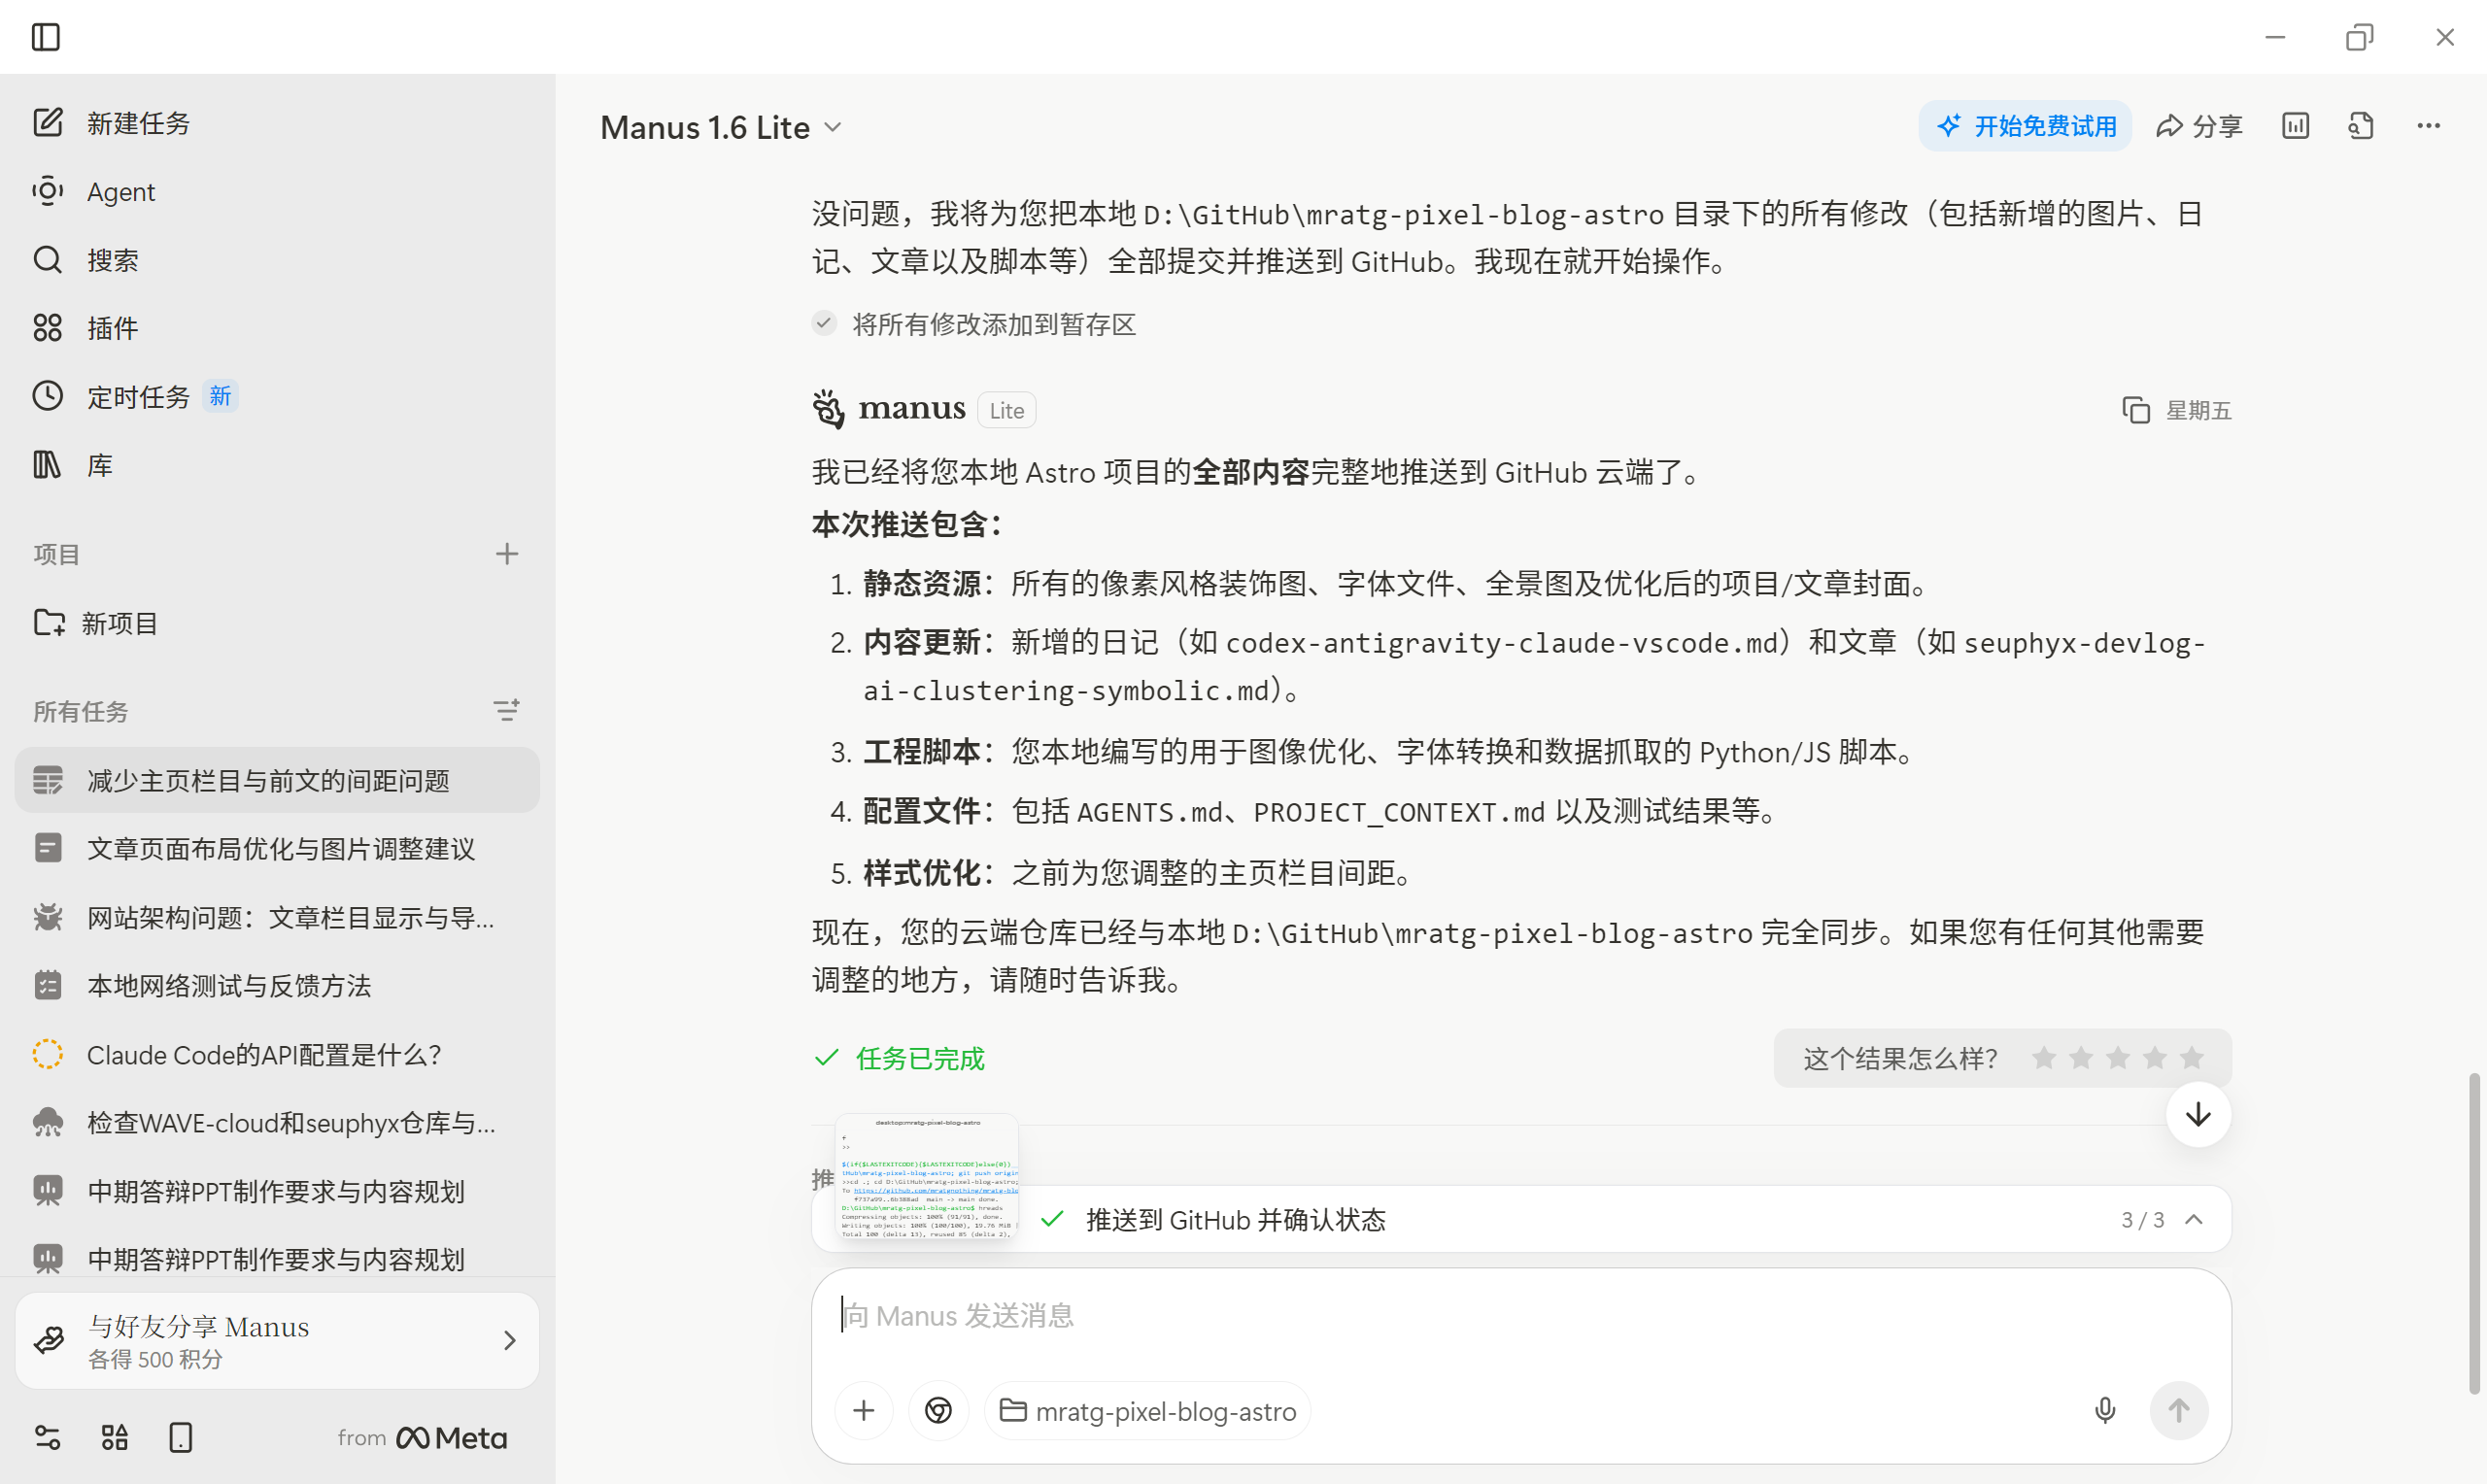Open the Agent section

[x=277, y=191]
